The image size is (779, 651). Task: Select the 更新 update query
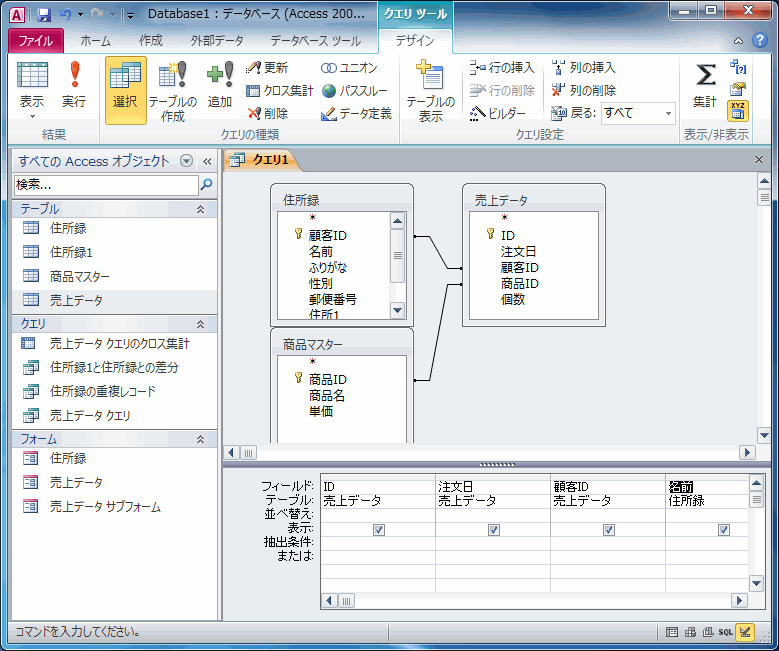coord(267,68)
